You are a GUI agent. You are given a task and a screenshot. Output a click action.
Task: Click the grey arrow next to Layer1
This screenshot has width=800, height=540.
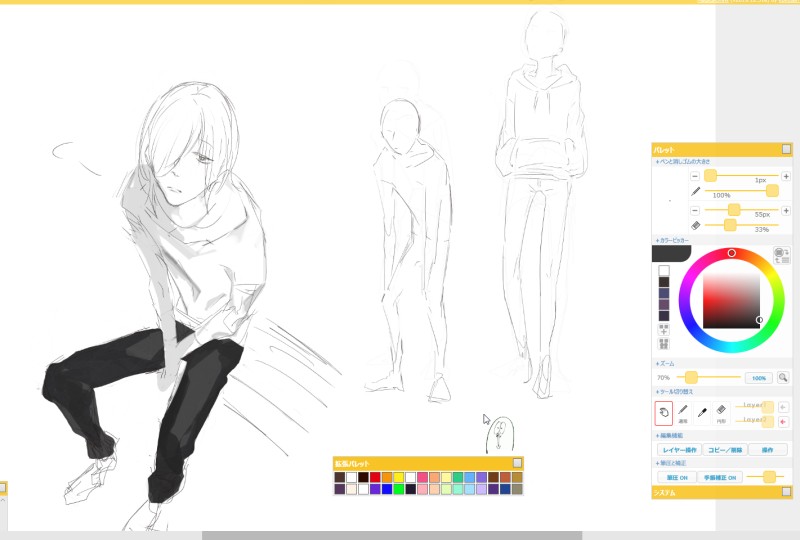783,407
